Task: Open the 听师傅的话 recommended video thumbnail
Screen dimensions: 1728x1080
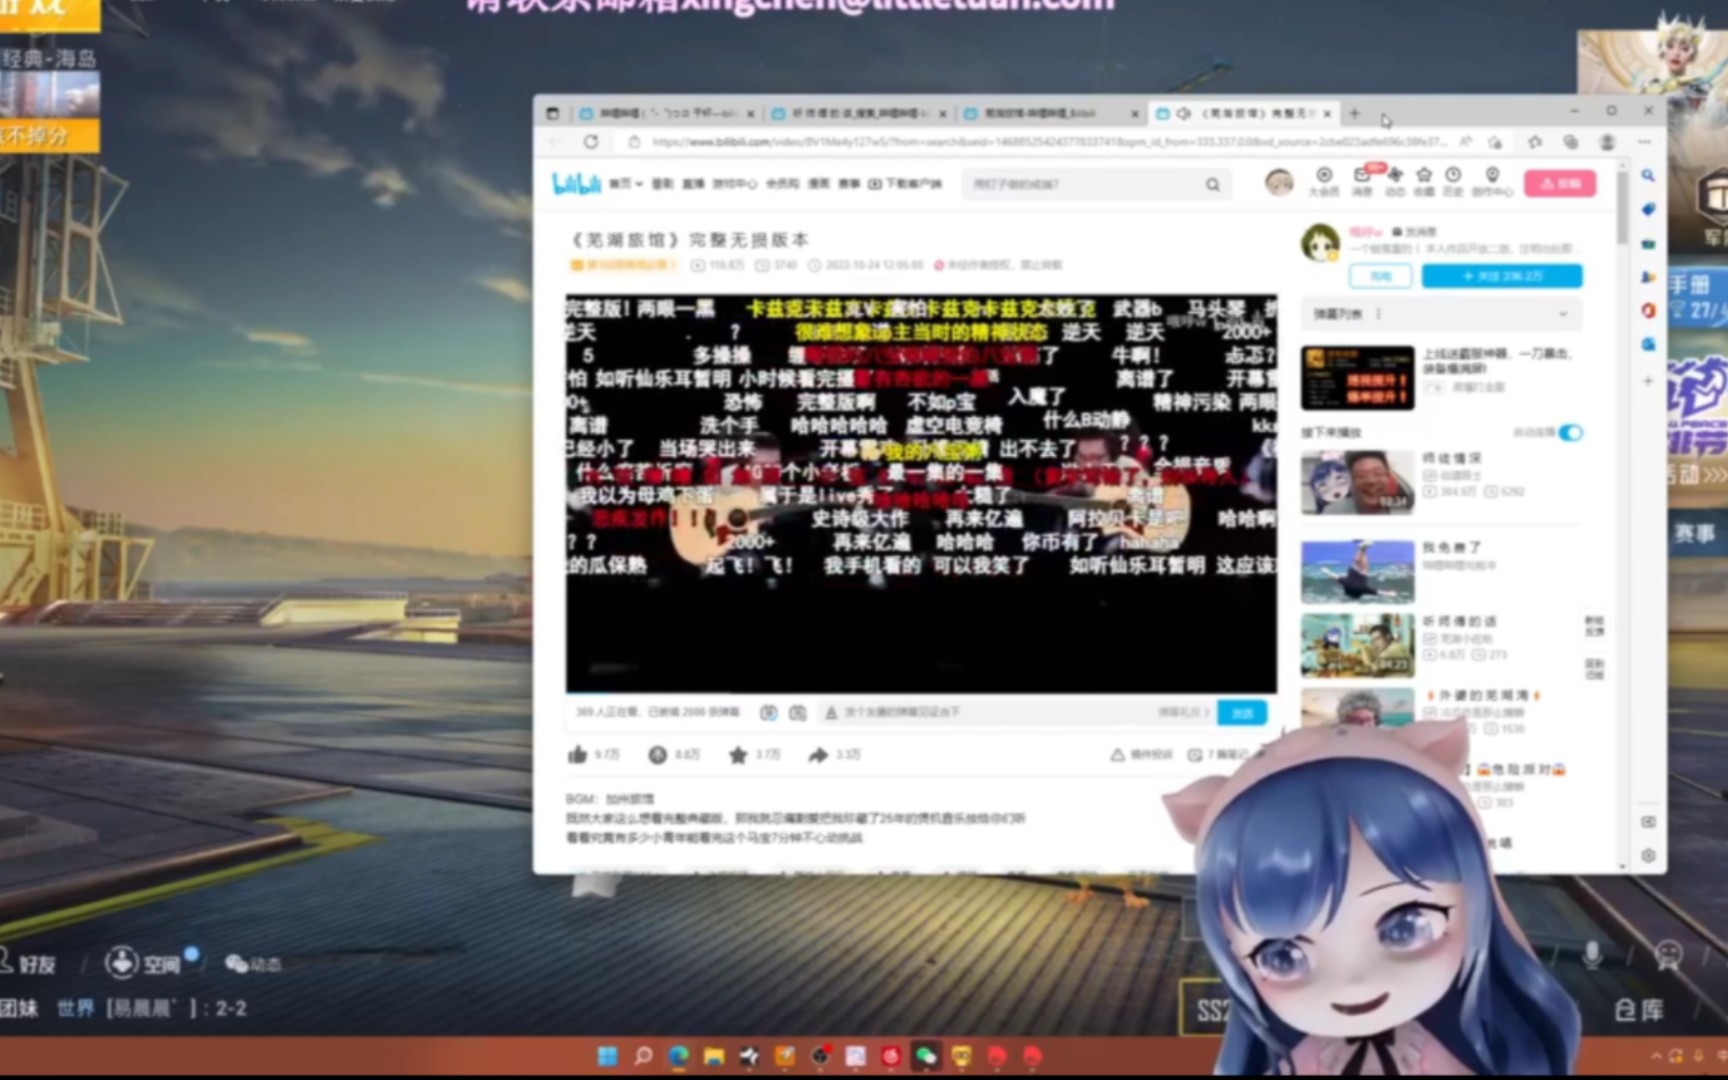Action: tap(1357, 646)
